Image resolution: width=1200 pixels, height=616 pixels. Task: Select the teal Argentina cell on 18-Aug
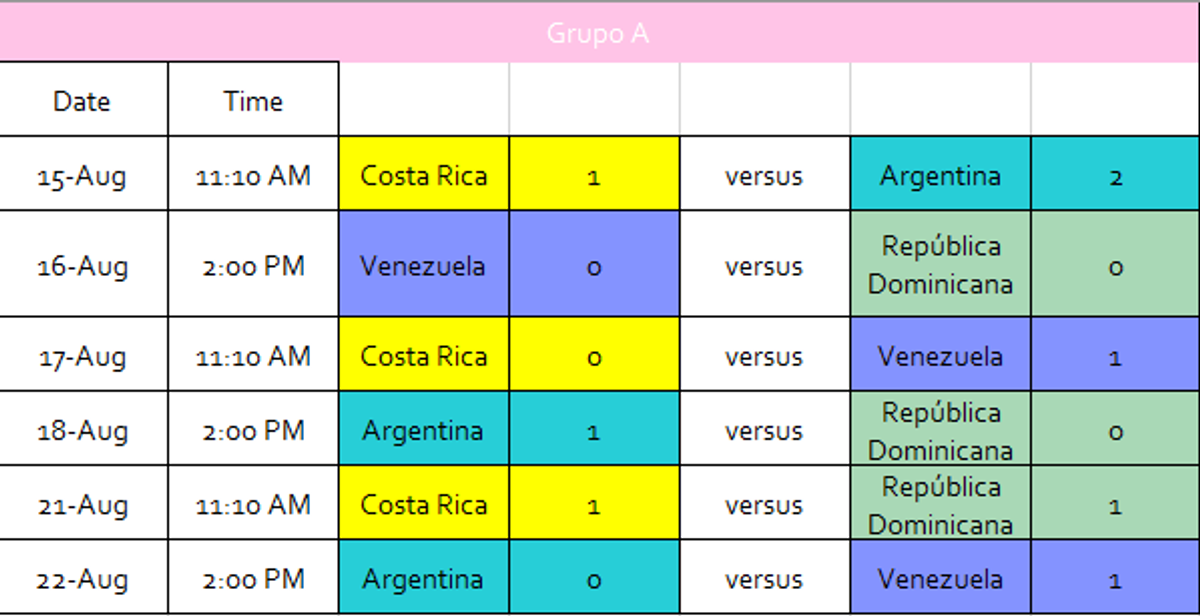click(424, 429)
